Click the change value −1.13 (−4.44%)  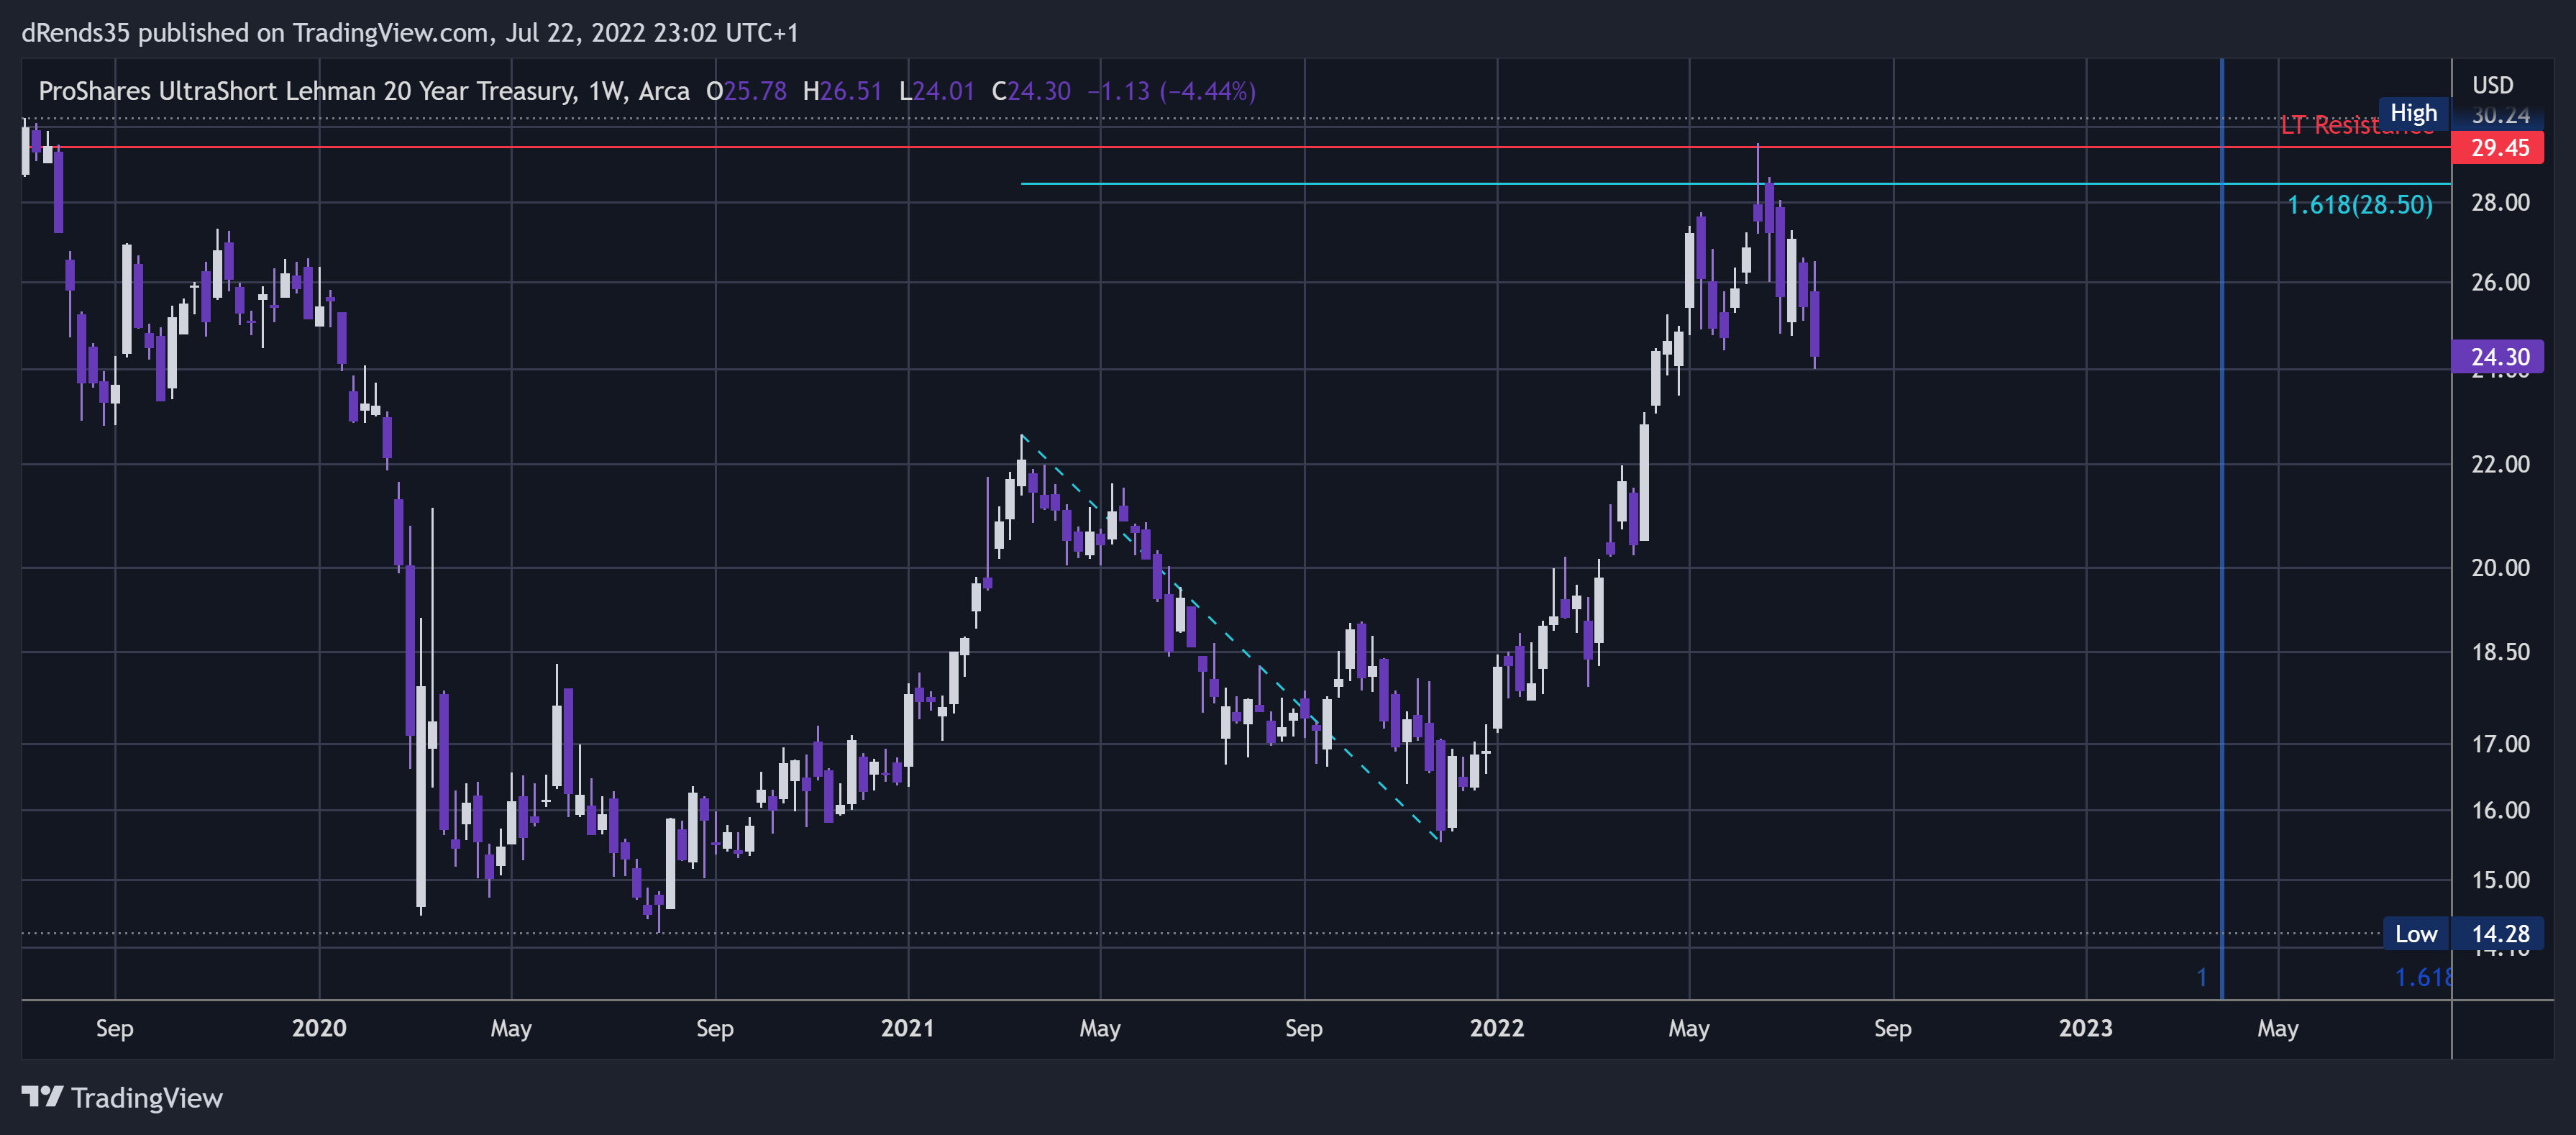coord(1172,91)
